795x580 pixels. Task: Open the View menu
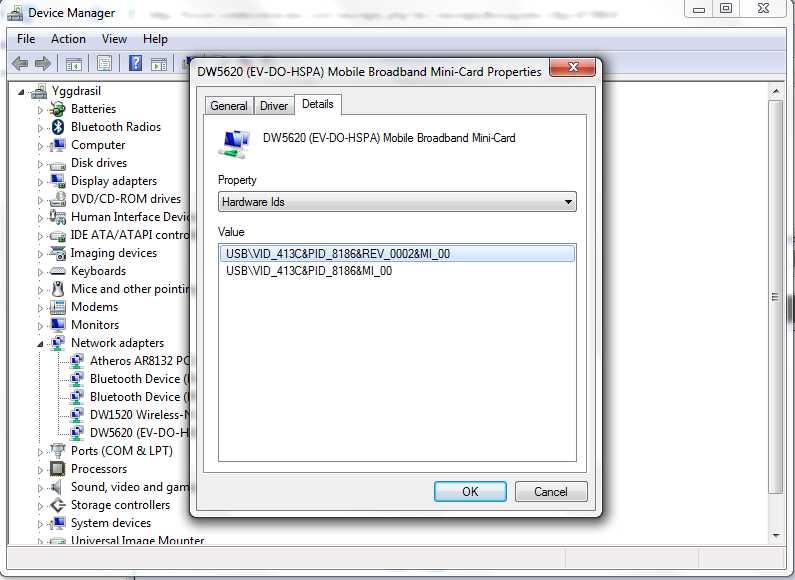pos(114,39)
